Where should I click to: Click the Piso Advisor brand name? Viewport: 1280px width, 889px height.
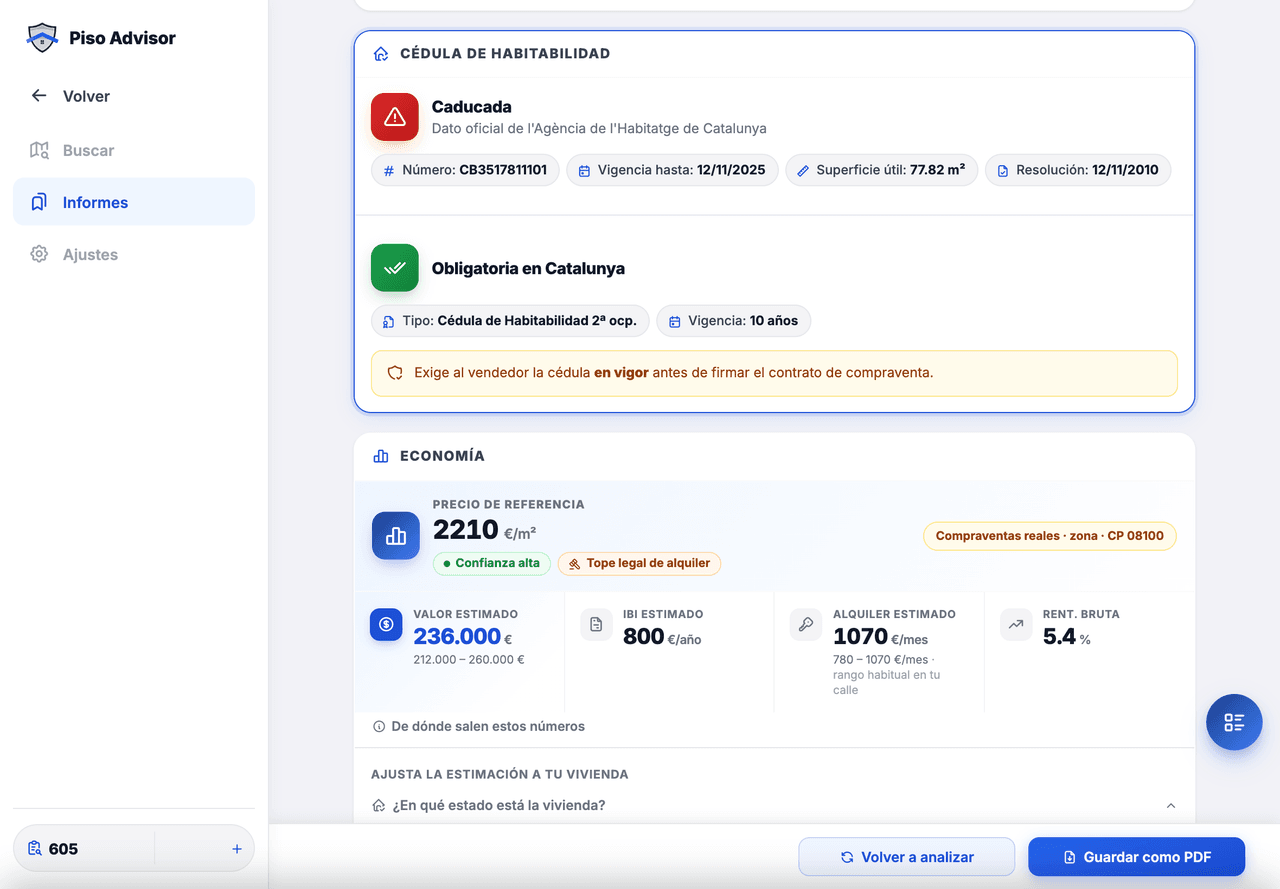coord(122,38)
